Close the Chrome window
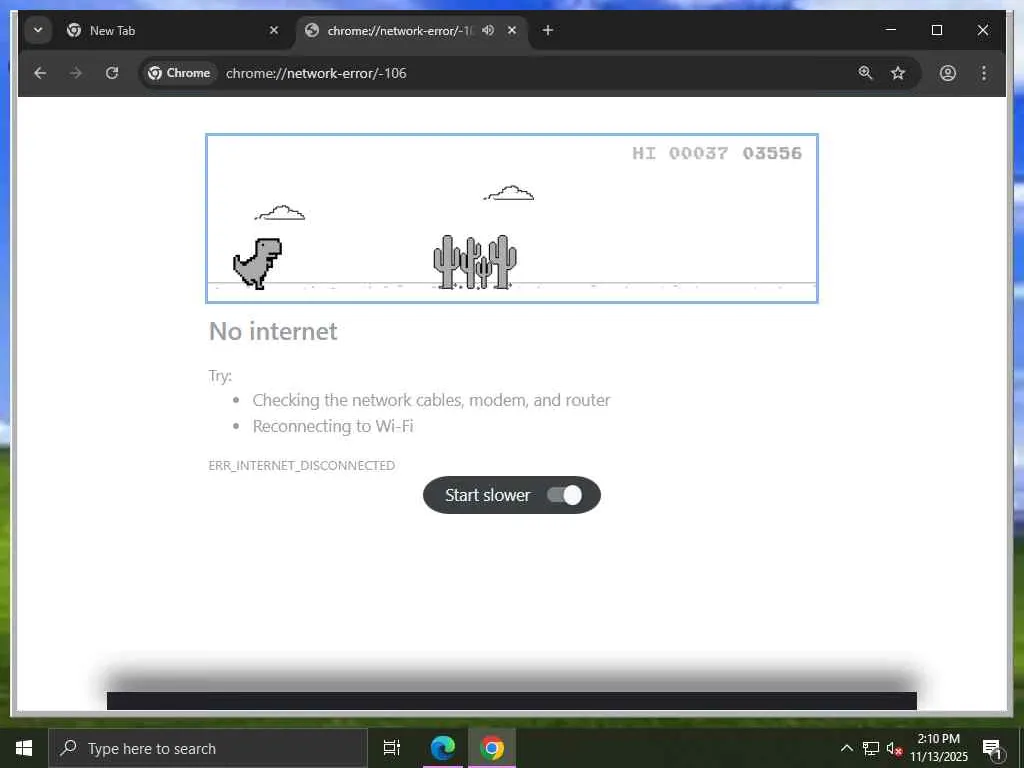The image size is (1024, 768). coord(983,30)
